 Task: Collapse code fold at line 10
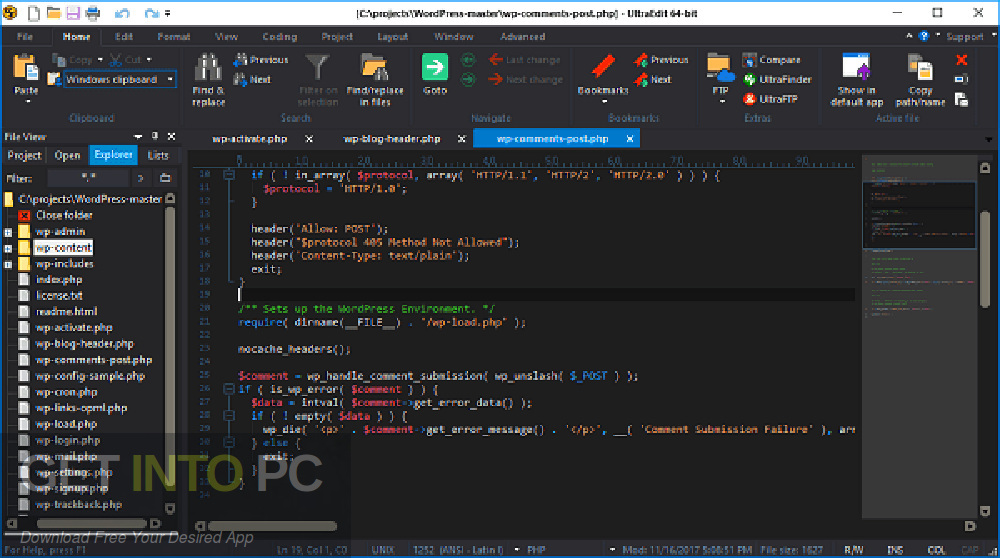229,174
